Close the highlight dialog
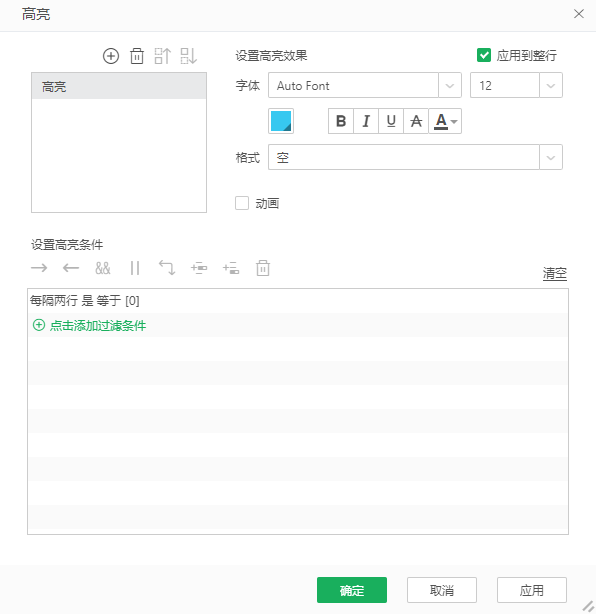This screenshot has width=596, height=614. point(579,14)
